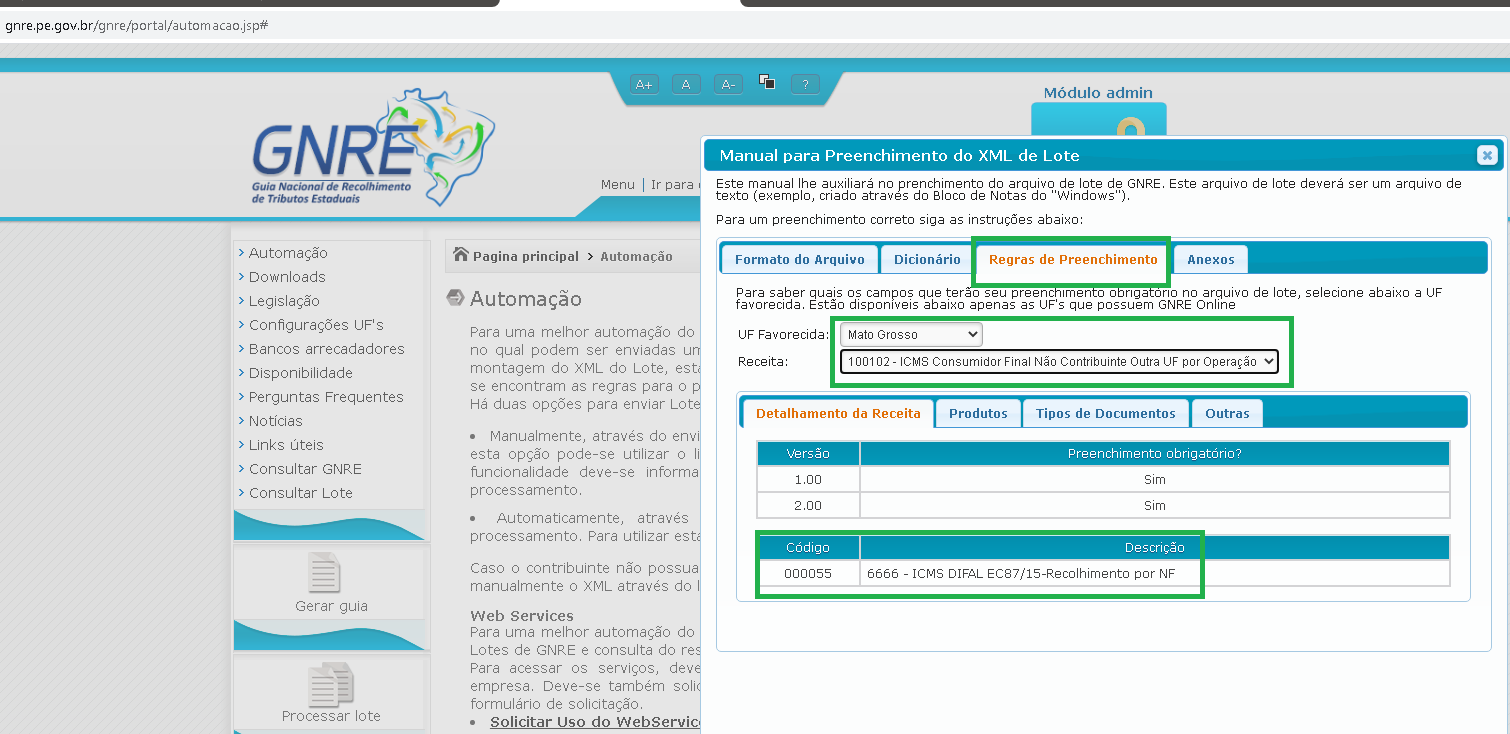Click the Gerar guia document icon

324,573
